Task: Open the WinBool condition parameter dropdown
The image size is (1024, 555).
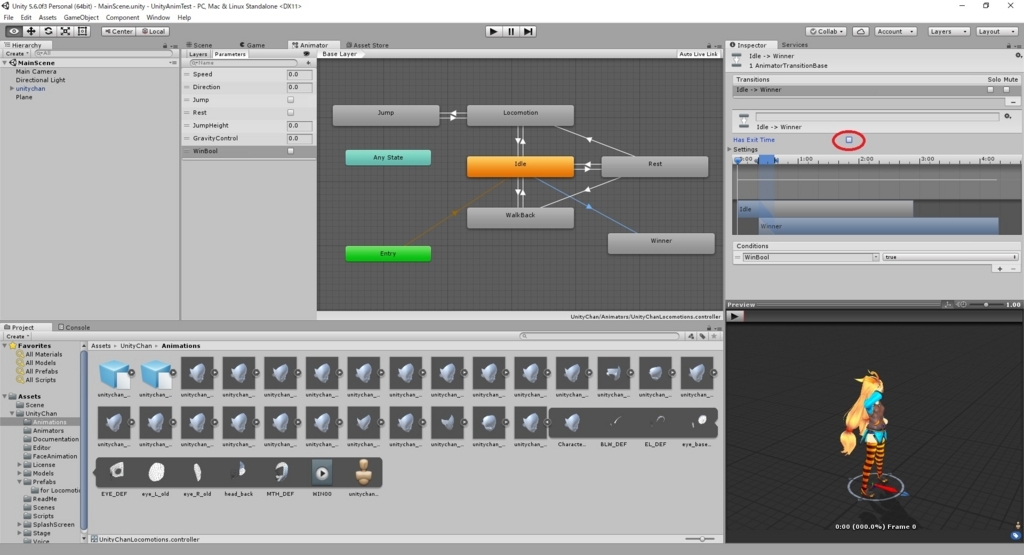Action: [810, 257]
